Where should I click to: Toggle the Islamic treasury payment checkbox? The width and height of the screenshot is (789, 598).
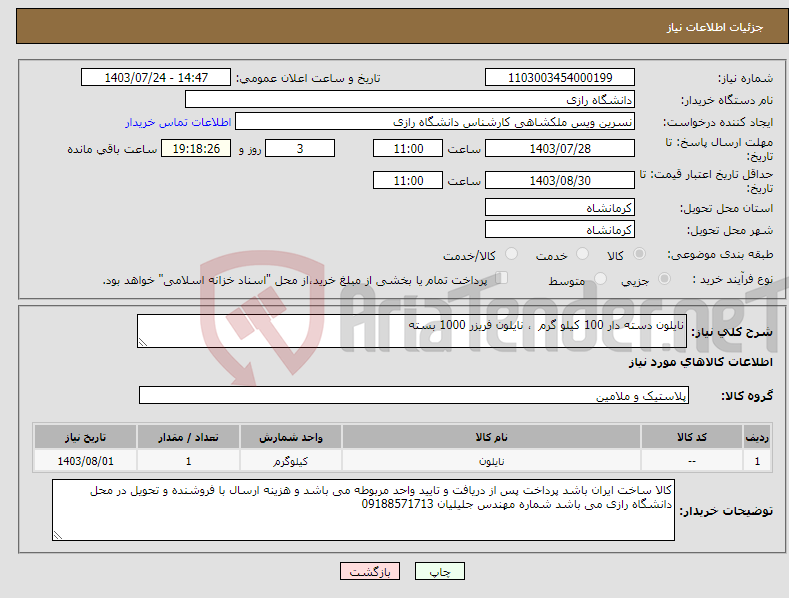502,278
